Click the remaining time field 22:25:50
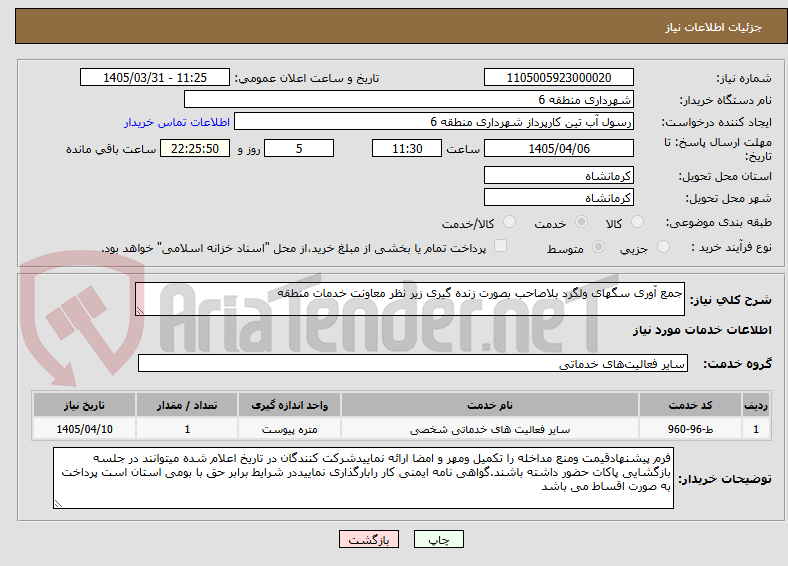Image resolution: width=788 pixels, height=566 pixels. [x=195, y=148]
